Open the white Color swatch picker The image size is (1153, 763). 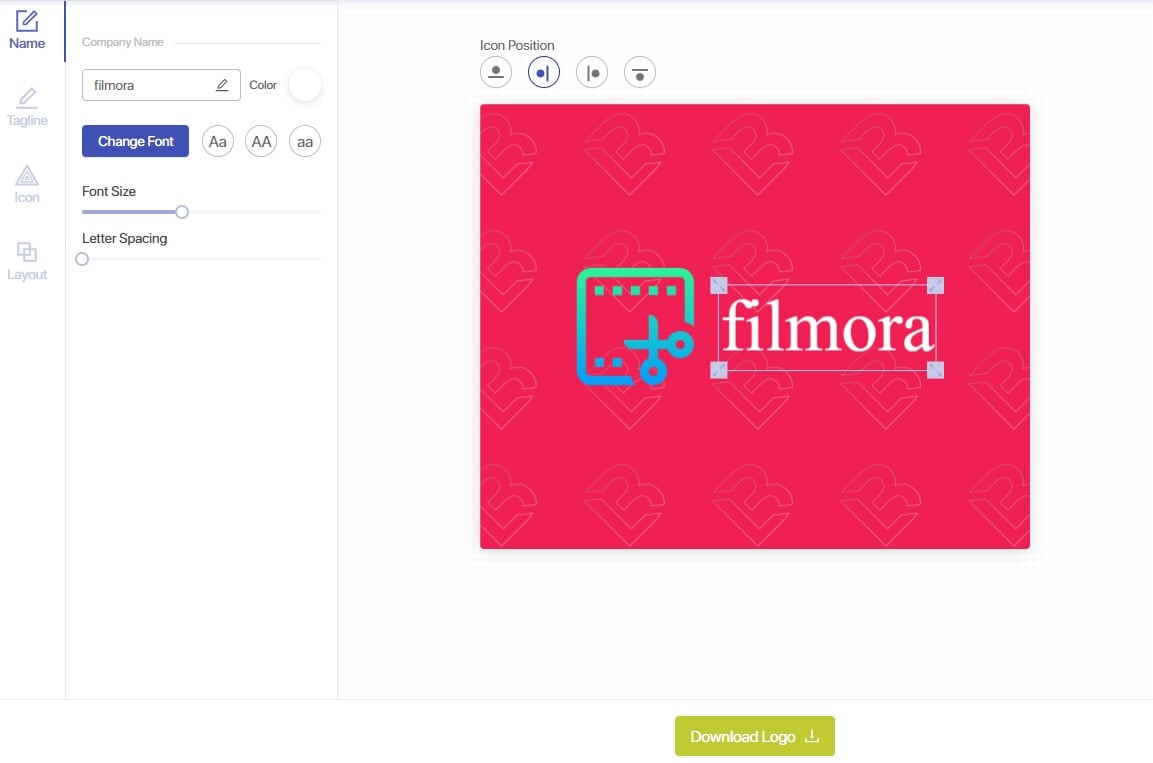point(305,85)
